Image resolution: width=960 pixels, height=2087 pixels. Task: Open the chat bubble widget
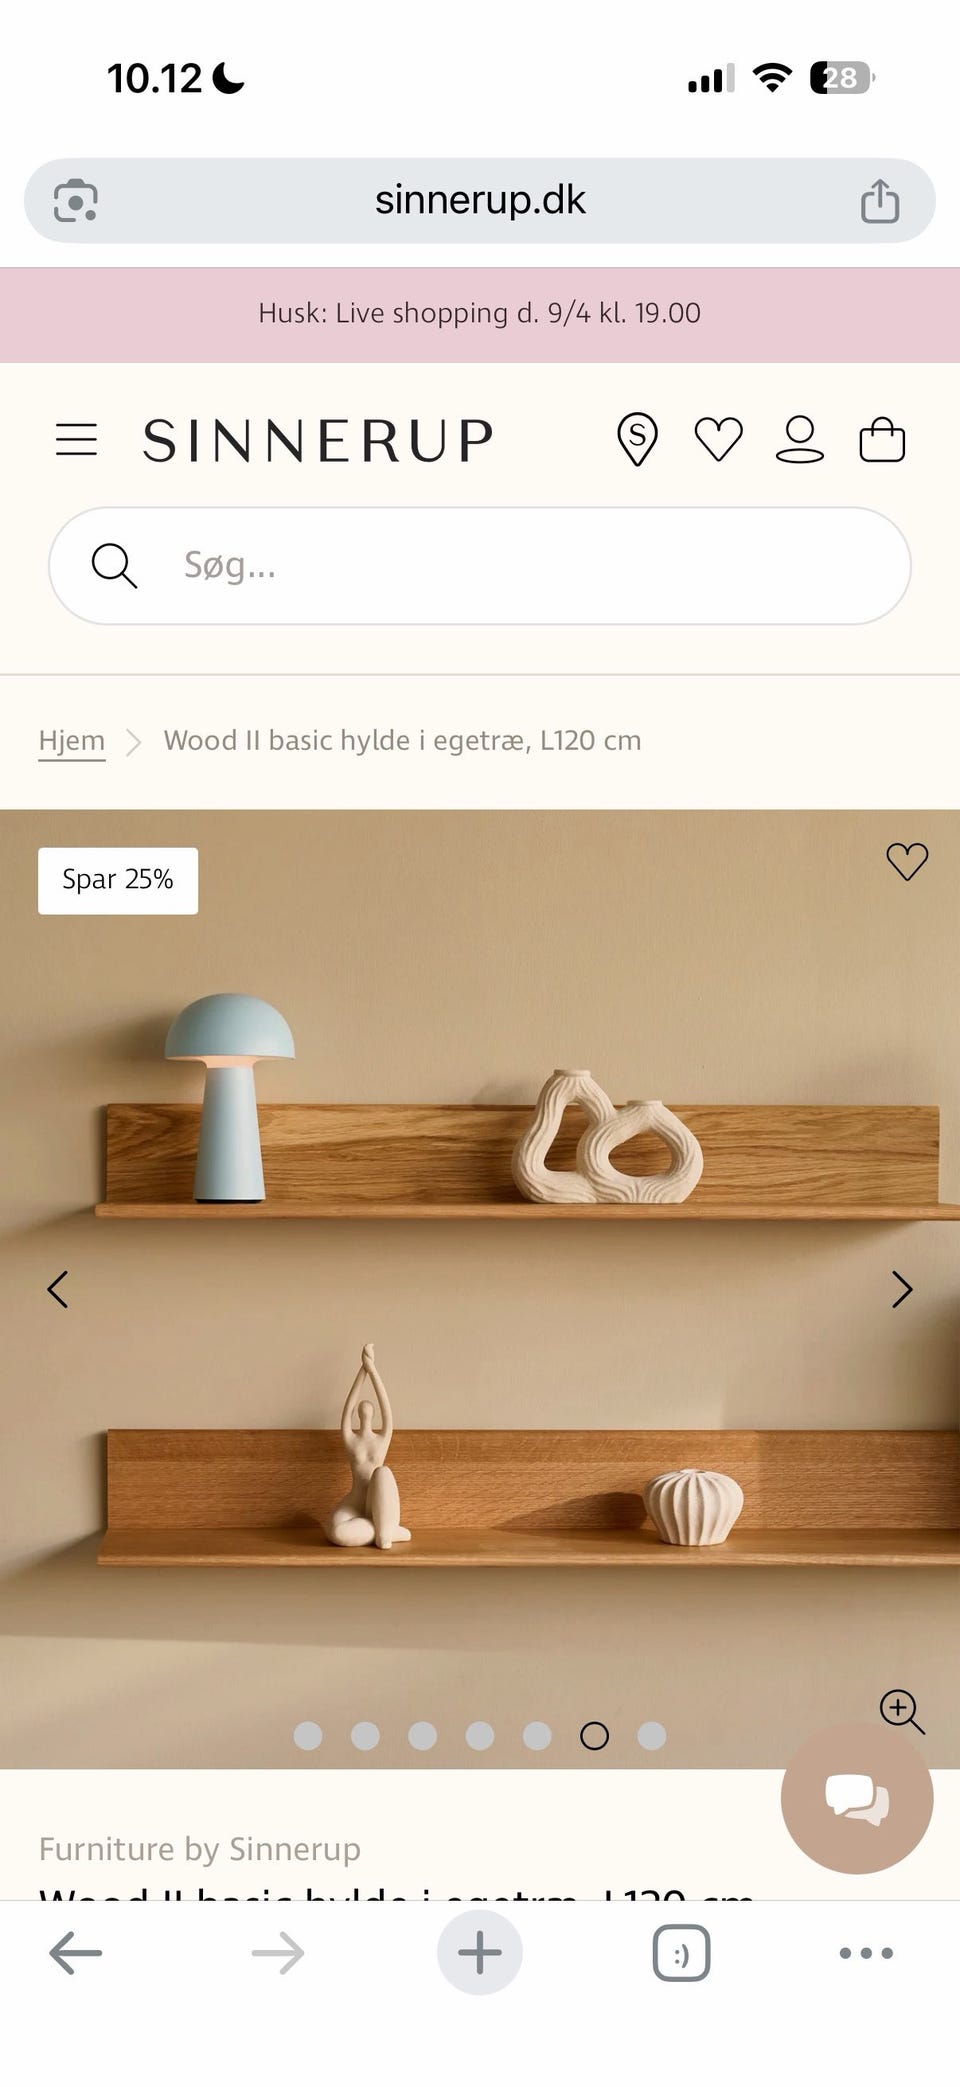[857, 1797]
